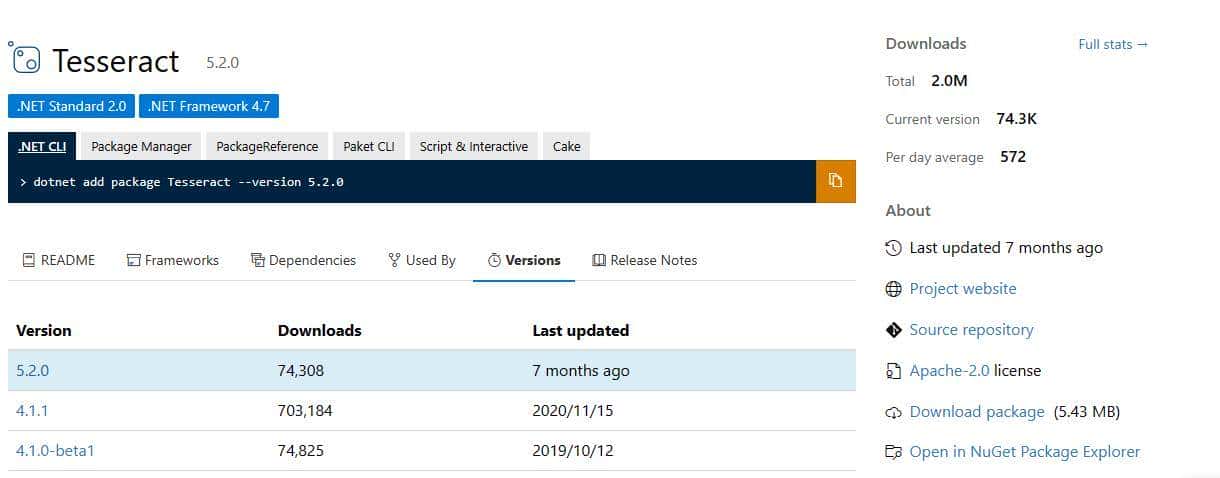
Task: Select the .NET CLI tab
Action: tap(42, 146)
